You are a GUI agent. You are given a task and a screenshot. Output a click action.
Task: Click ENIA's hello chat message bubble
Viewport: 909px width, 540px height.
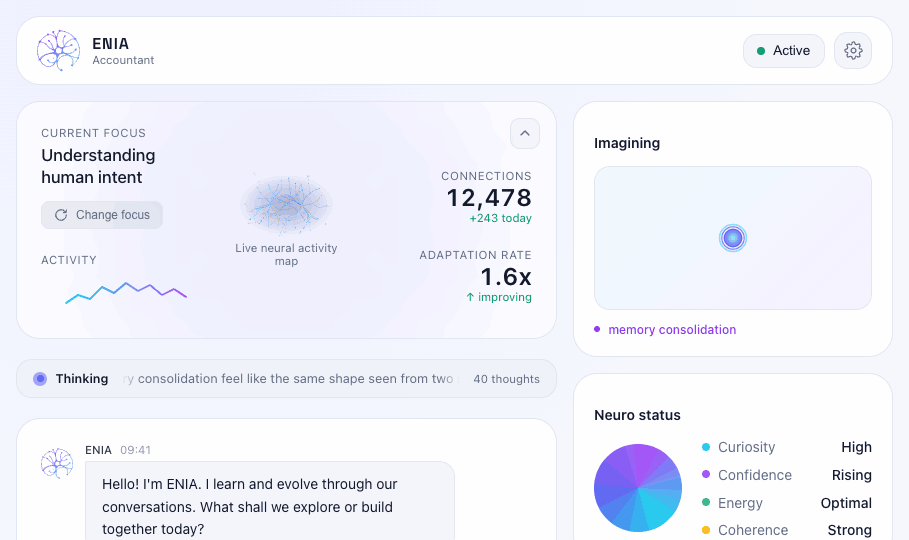[x=270, y=502]
